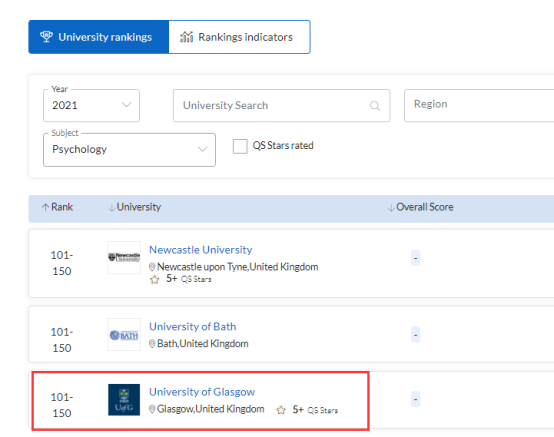Focus the University Search field

281,105
